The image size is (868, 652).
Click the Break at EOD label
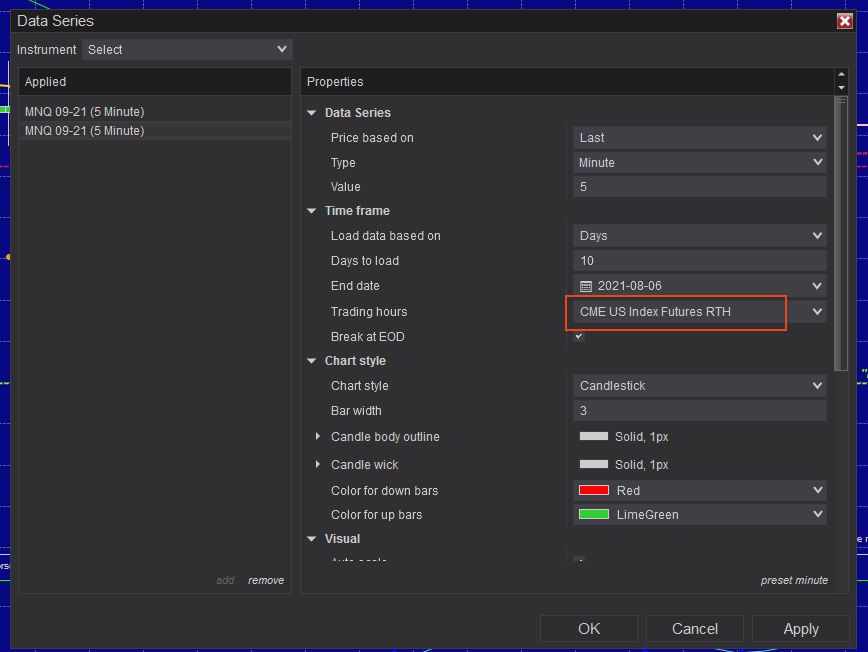point(368,337)
